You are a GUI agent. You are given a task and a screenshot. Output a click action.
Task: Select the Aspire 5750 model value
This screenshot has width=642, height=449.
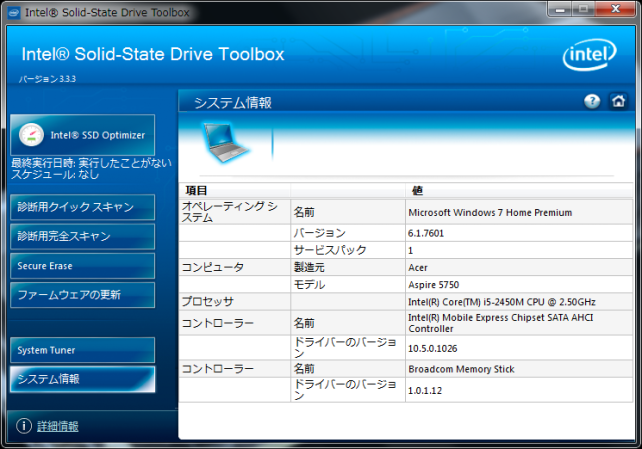point(434,284)
